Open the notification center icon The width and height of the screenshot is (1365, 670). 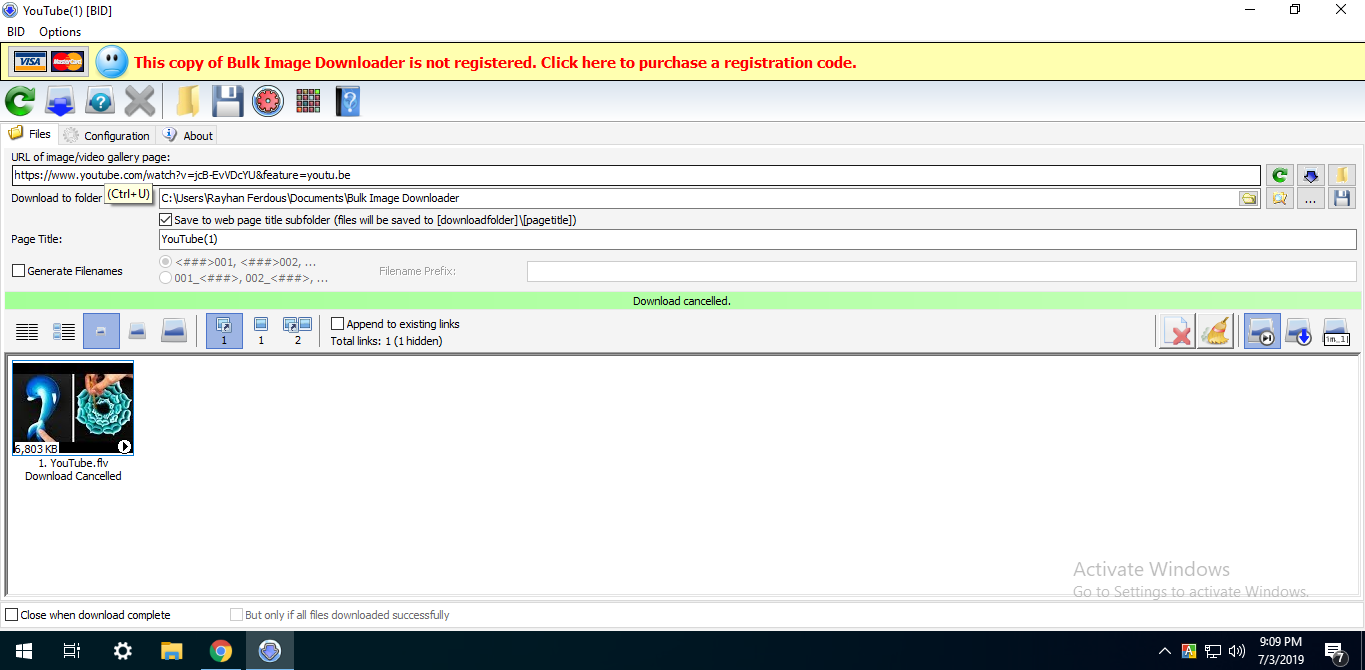point(1335,651)
